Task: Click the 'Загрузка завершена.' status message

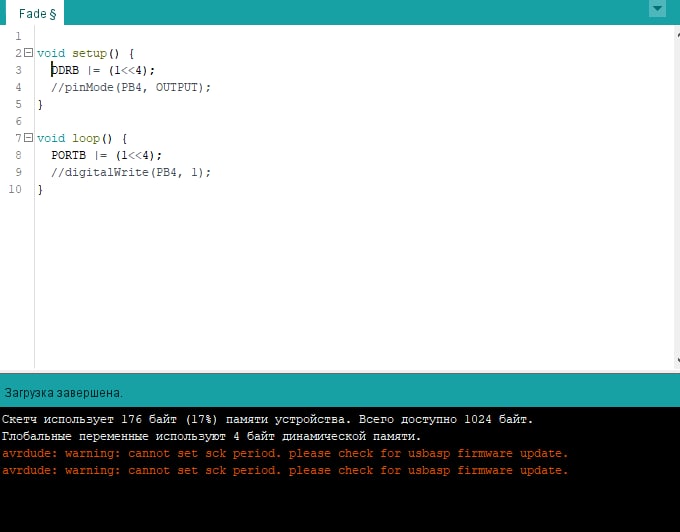Action: pyautogui.click(x=63, y=393)
